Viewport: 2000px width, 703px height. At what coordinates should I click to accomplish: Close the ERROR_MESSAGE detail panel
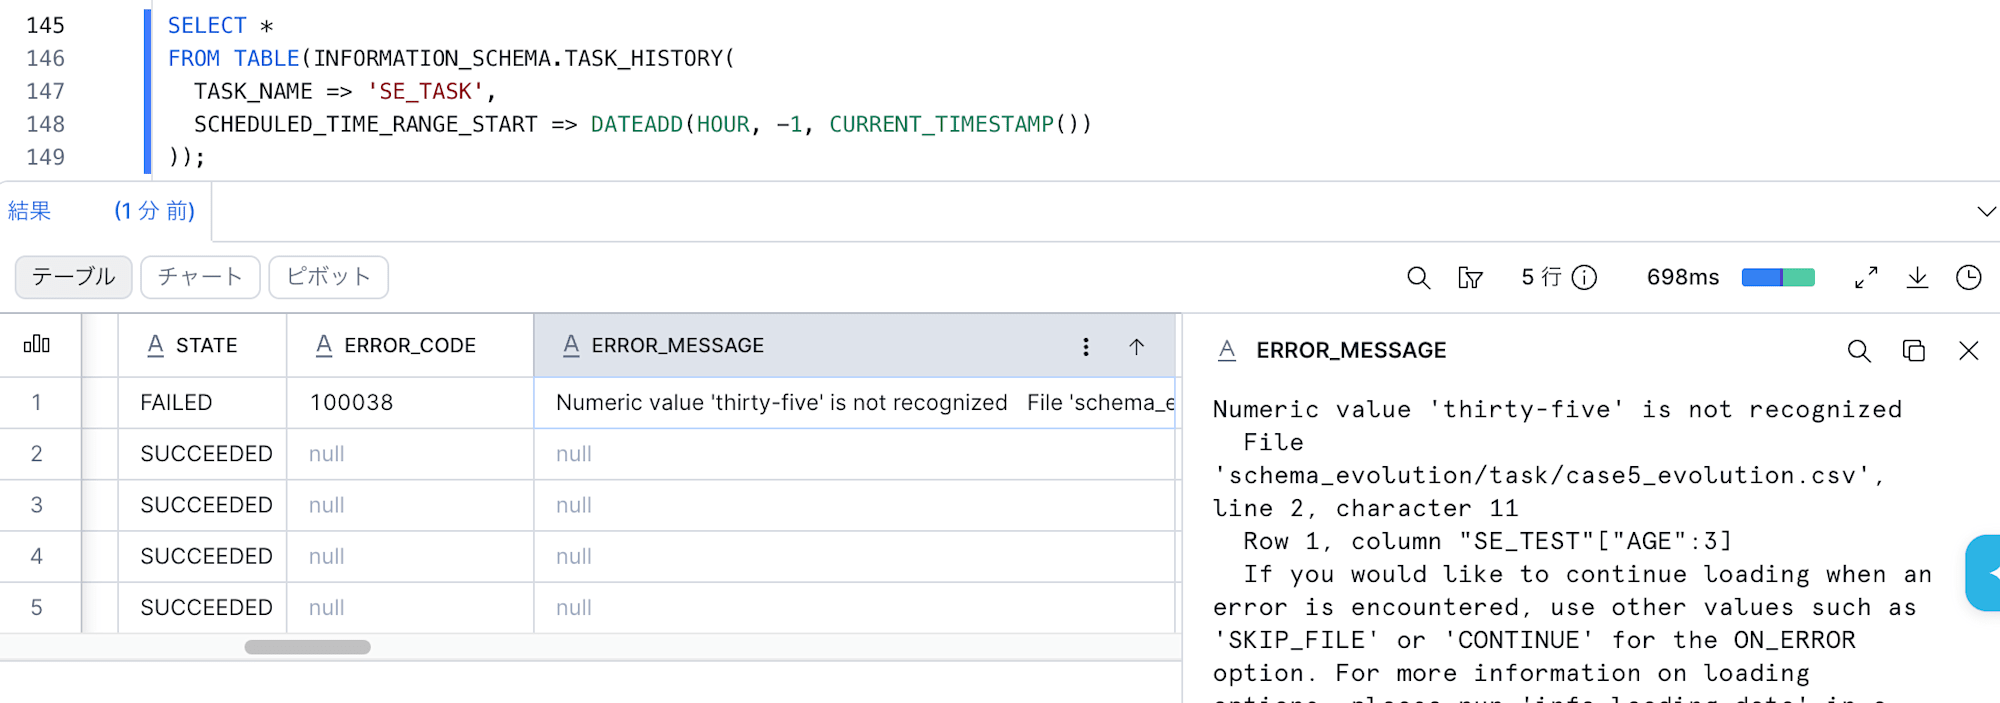(1968, 351)
